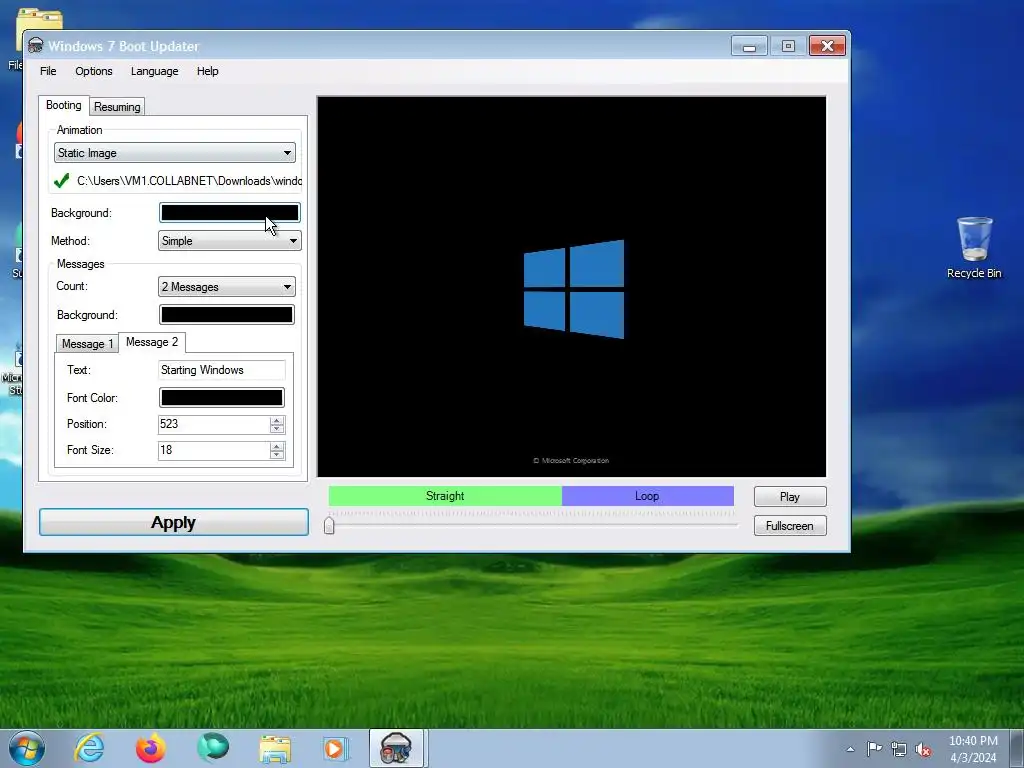Click the Fullscreen button
Image resolution: width=1024 pixels, height=768 pixels.
tap(790, 526)
